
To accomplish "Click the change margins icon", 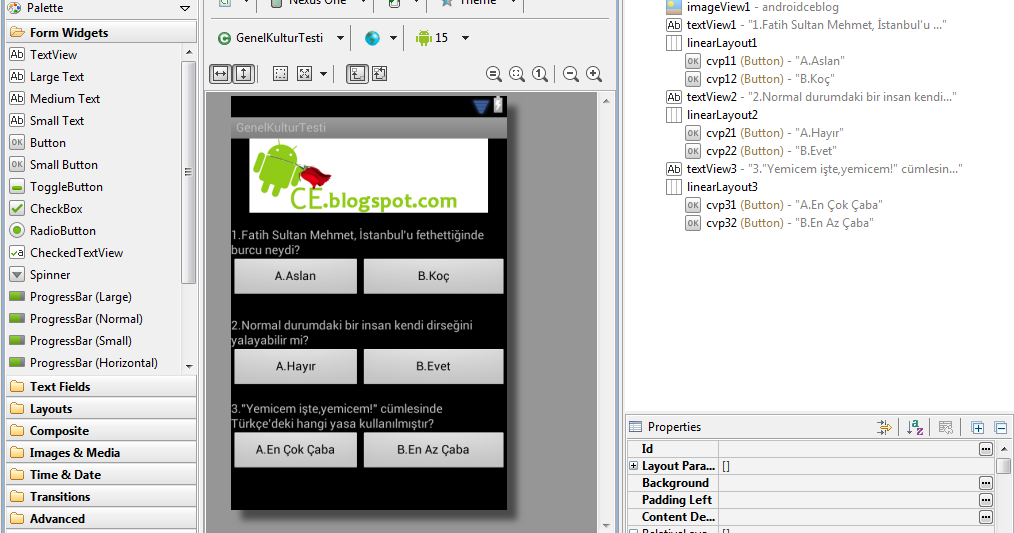I will 280,74.
